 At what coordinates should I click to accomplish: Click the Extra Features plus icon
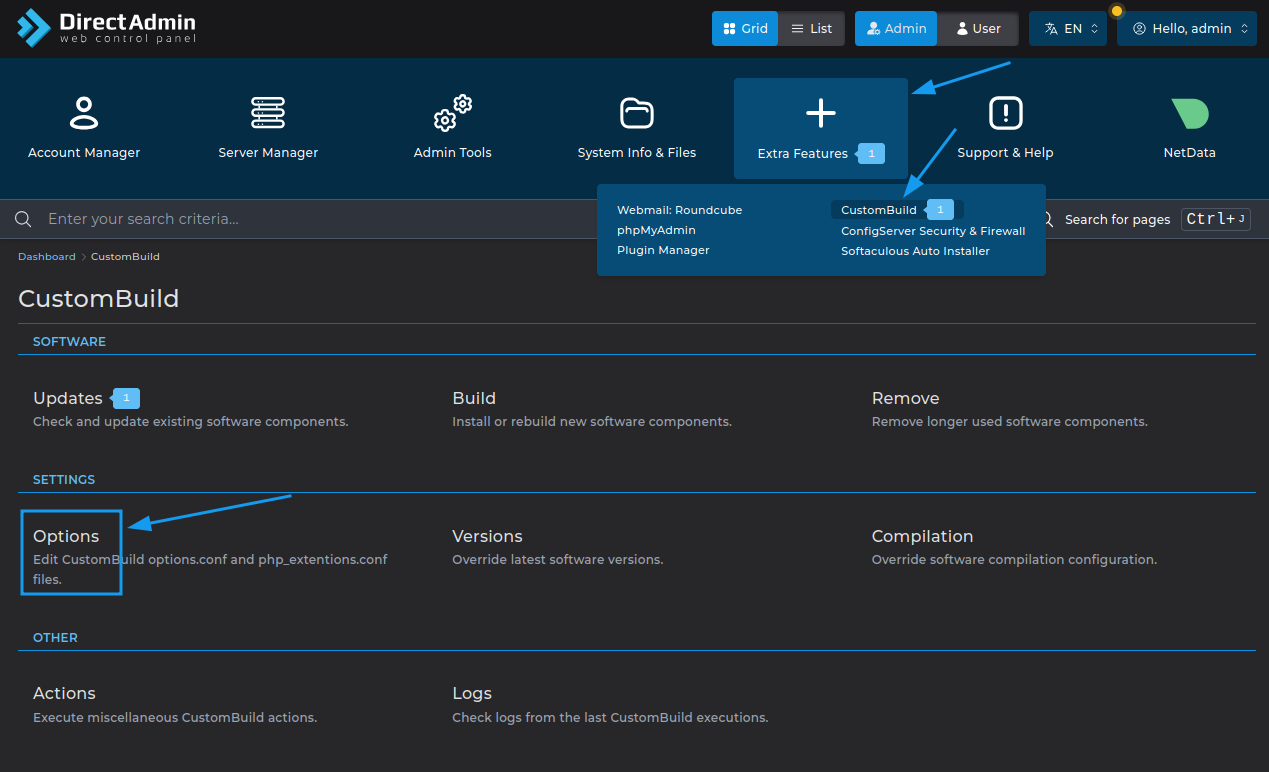[x=821, y=113]
